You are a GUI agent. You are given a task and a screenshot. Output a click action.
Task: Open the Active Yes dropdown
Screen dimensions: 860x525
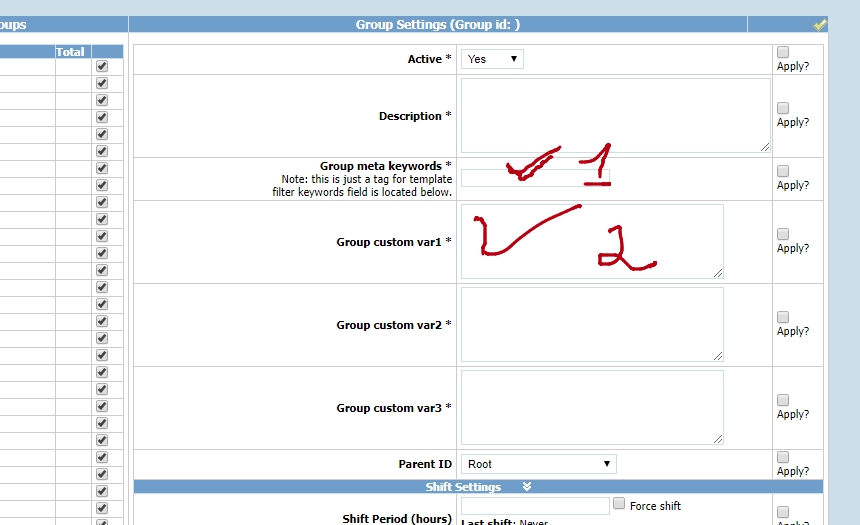492,59
